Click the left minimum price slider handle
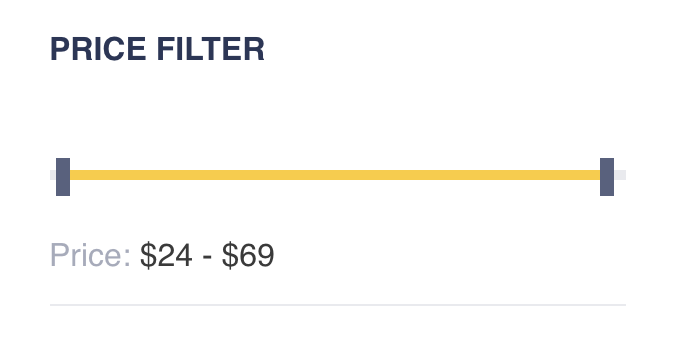The height and width of the screenshot is (364, 678). click(x=63, y=177)
